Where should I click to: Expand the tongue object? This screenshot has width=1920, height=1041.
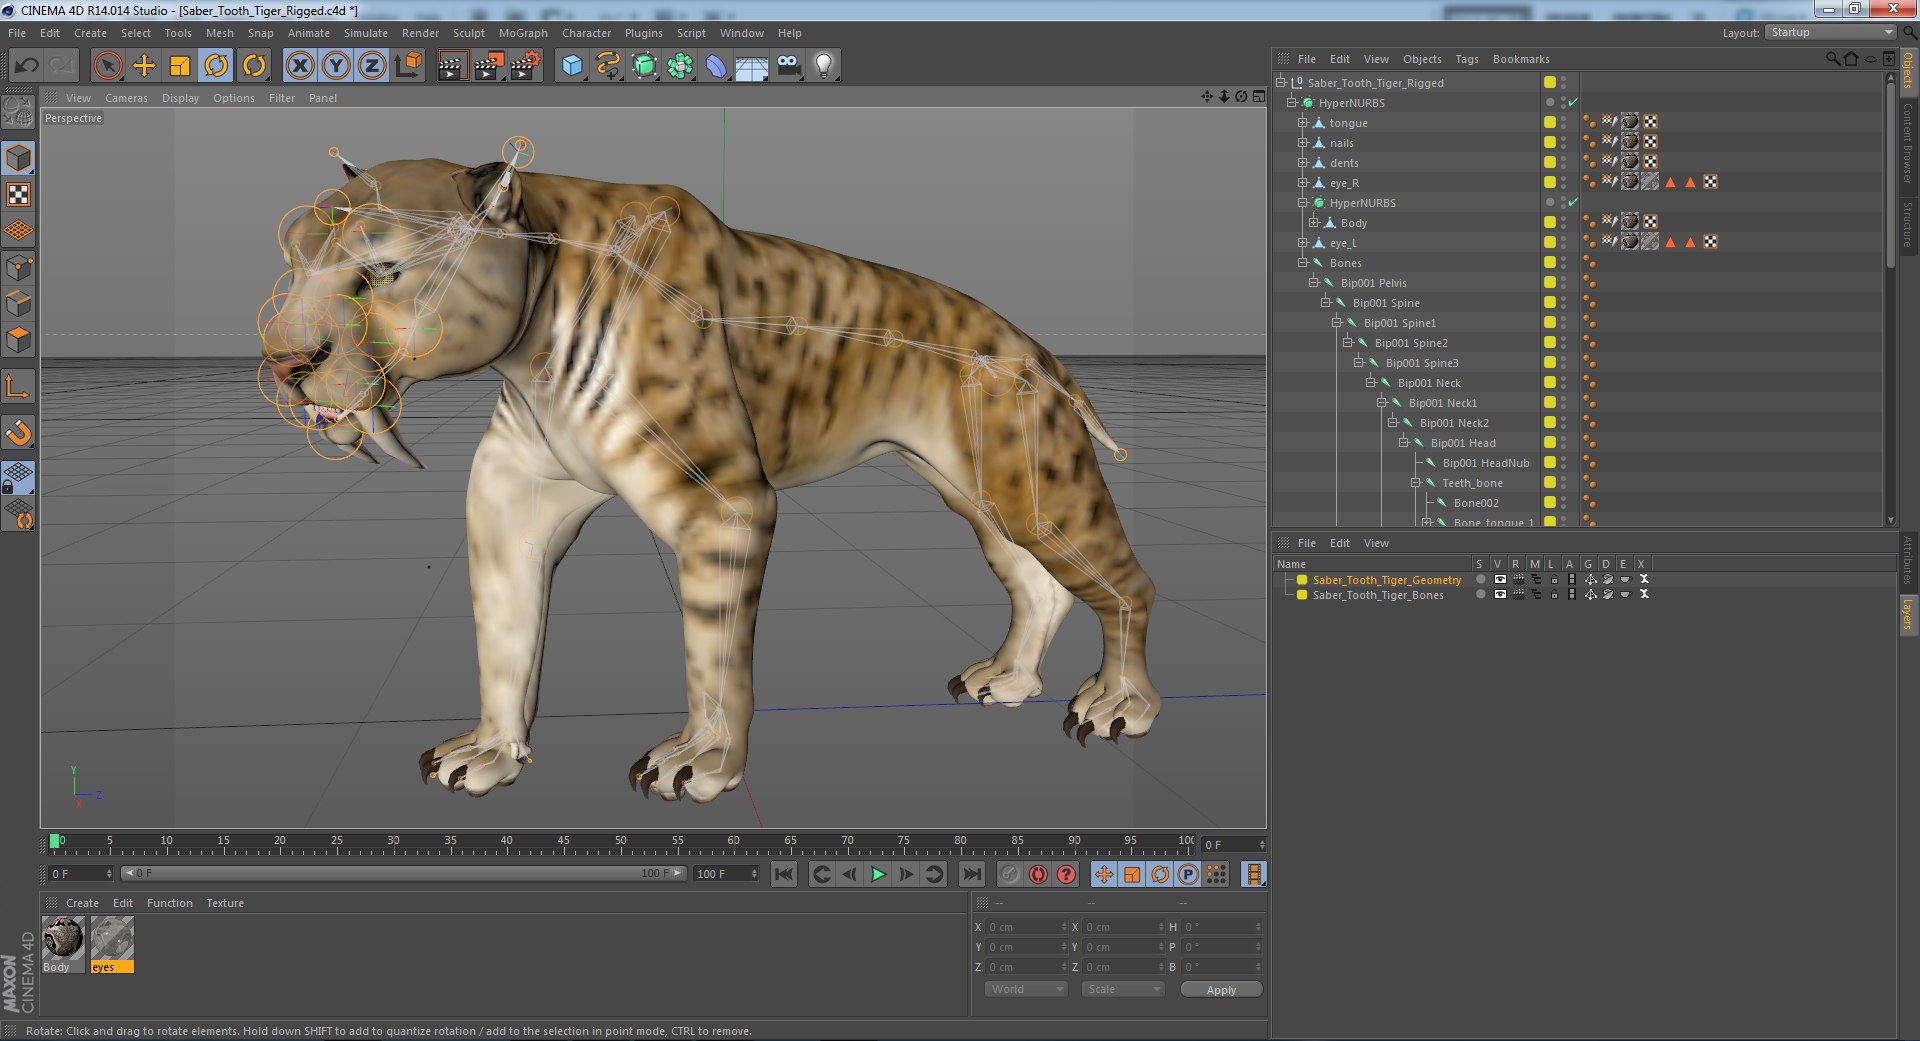(1302, 123)
